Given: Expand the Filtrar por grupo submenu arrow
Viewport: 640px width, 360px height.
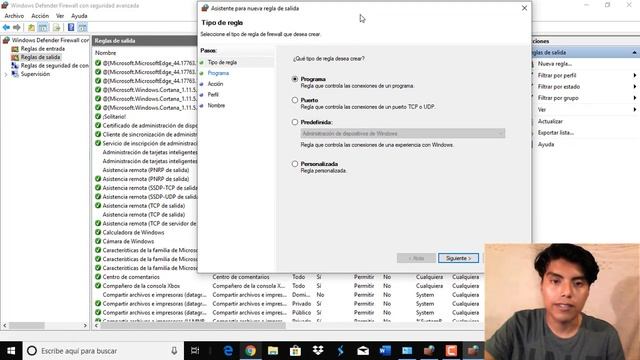Looking at the screenshot, I should click(635, 98).
